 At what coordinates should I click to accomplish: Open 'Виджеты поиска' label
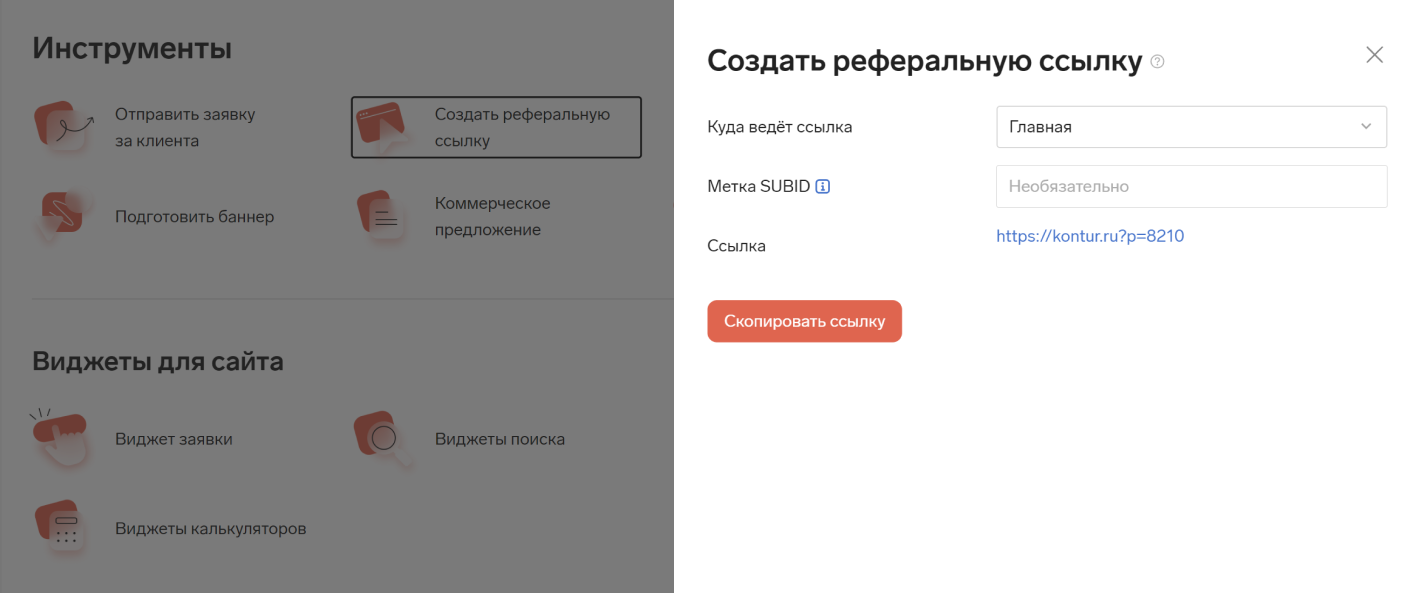500,439
